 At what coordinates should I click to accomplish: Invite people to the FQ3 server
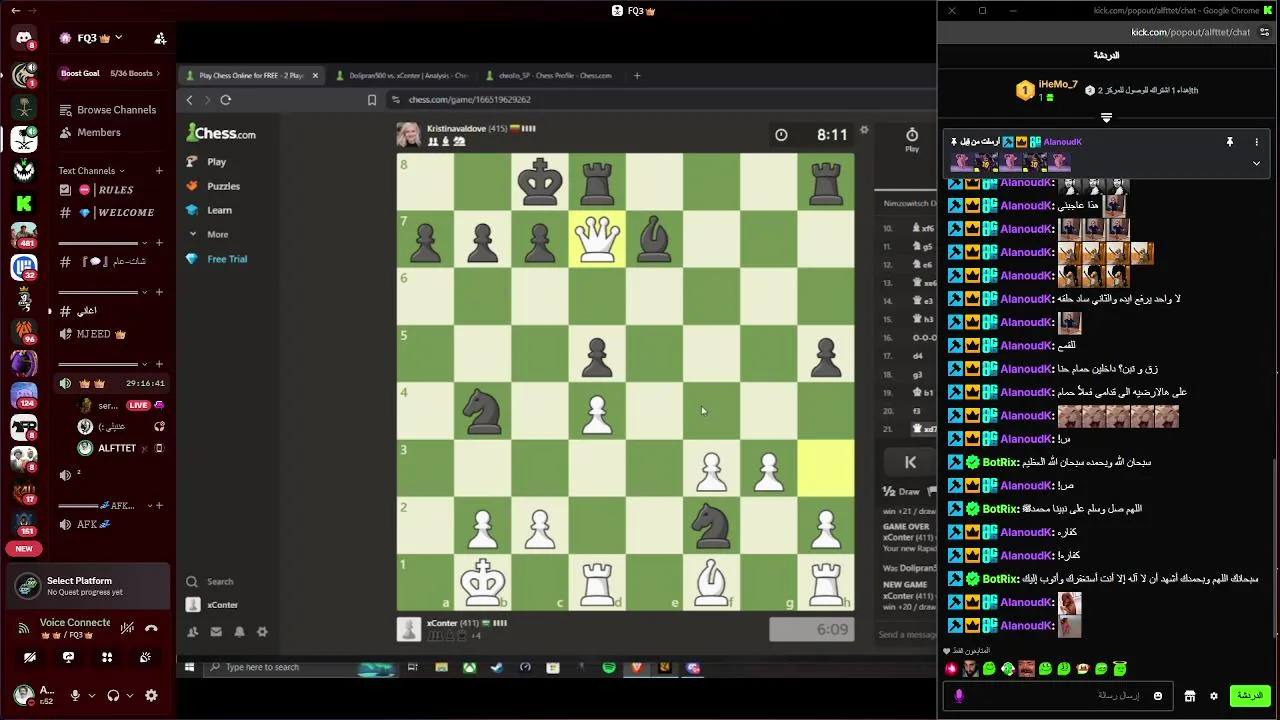pos(160,38)
